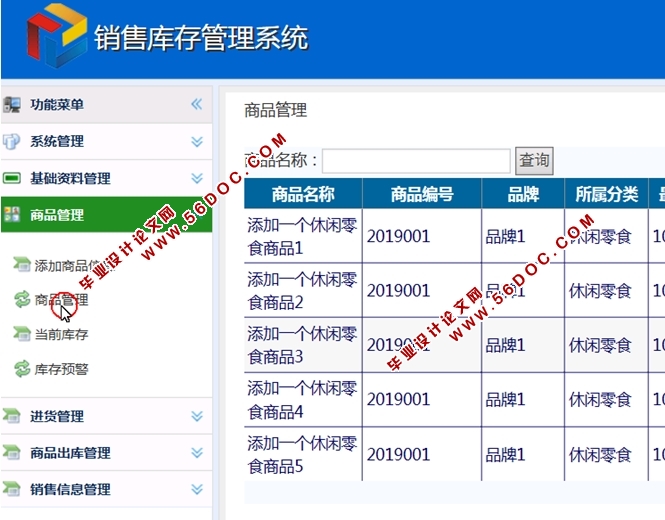
Task: Click 休闲零食 in the 商品3 row
Action: tap(600, 345)
